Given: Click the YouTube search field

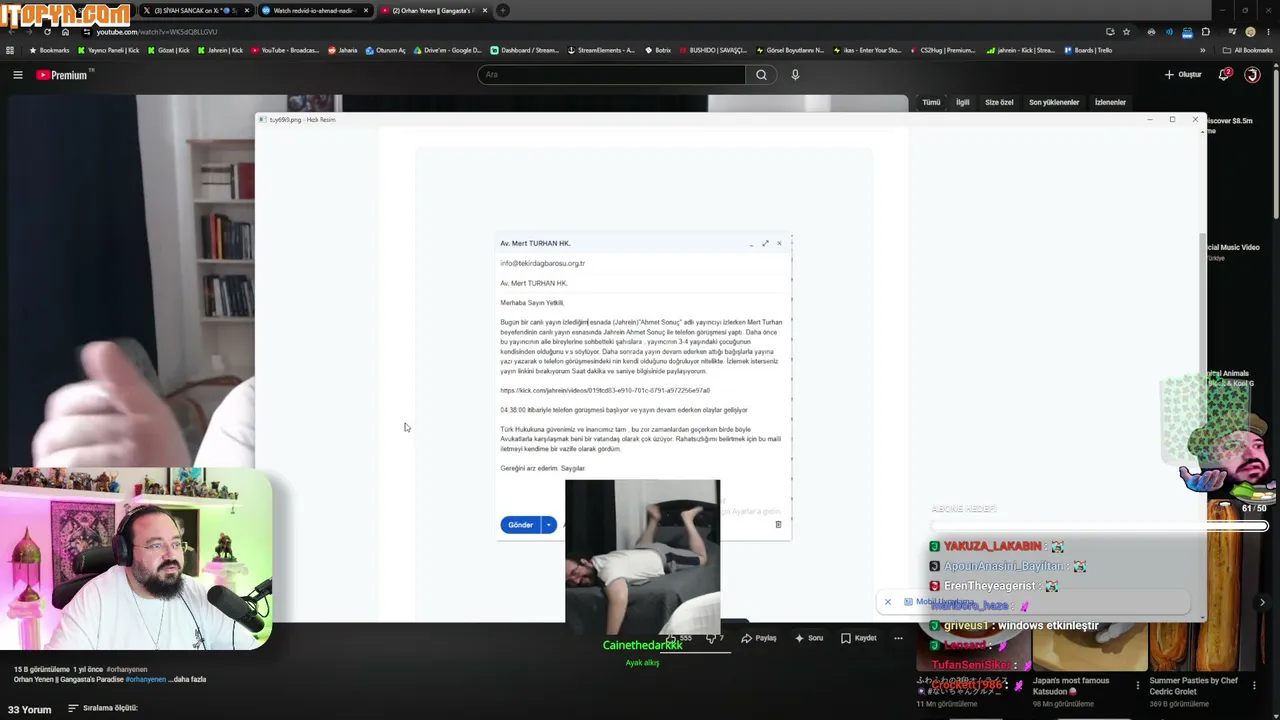Looking at the screenshot, I should (612, 75).
